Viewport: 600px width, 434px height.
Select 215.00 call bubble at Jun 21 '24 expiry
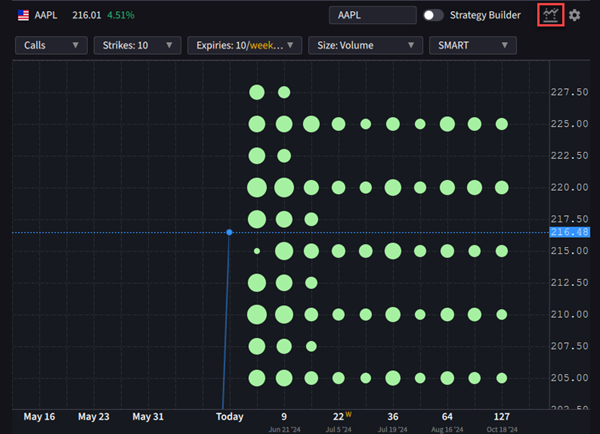(284, 251)
